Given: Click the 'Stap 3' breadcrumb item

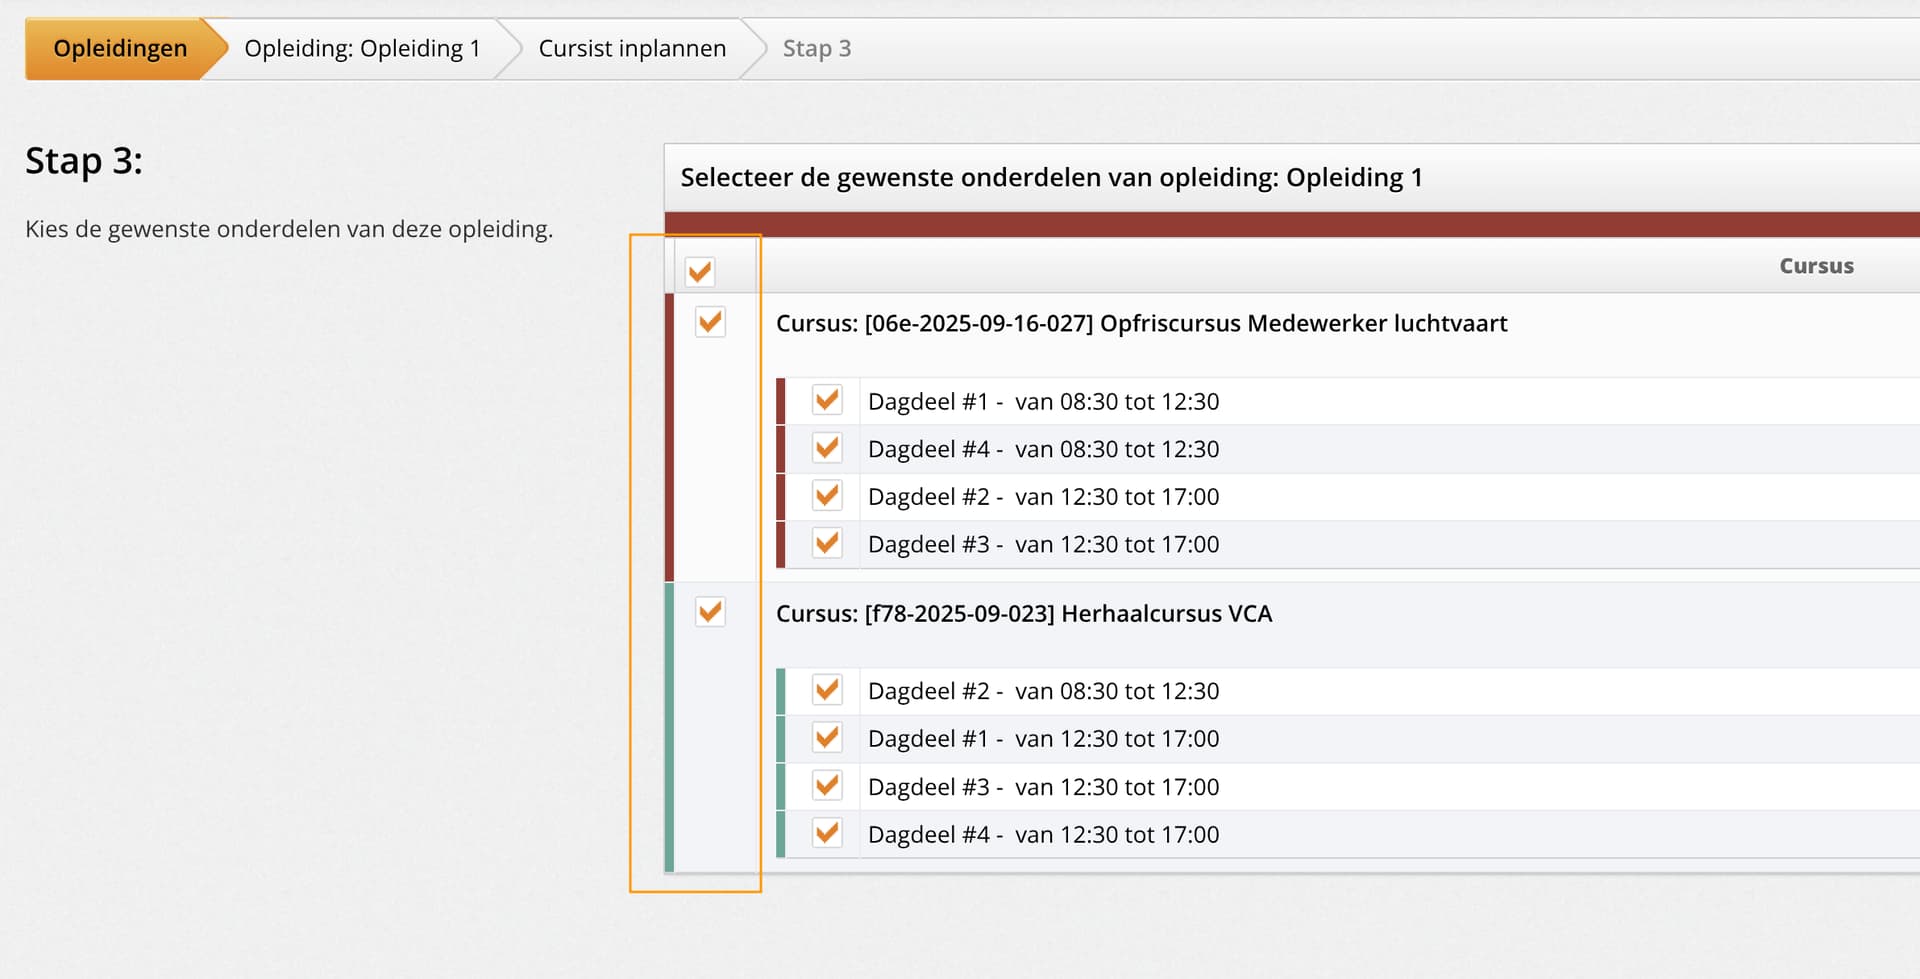Looking at the screenshot, I should pos(816,48).
